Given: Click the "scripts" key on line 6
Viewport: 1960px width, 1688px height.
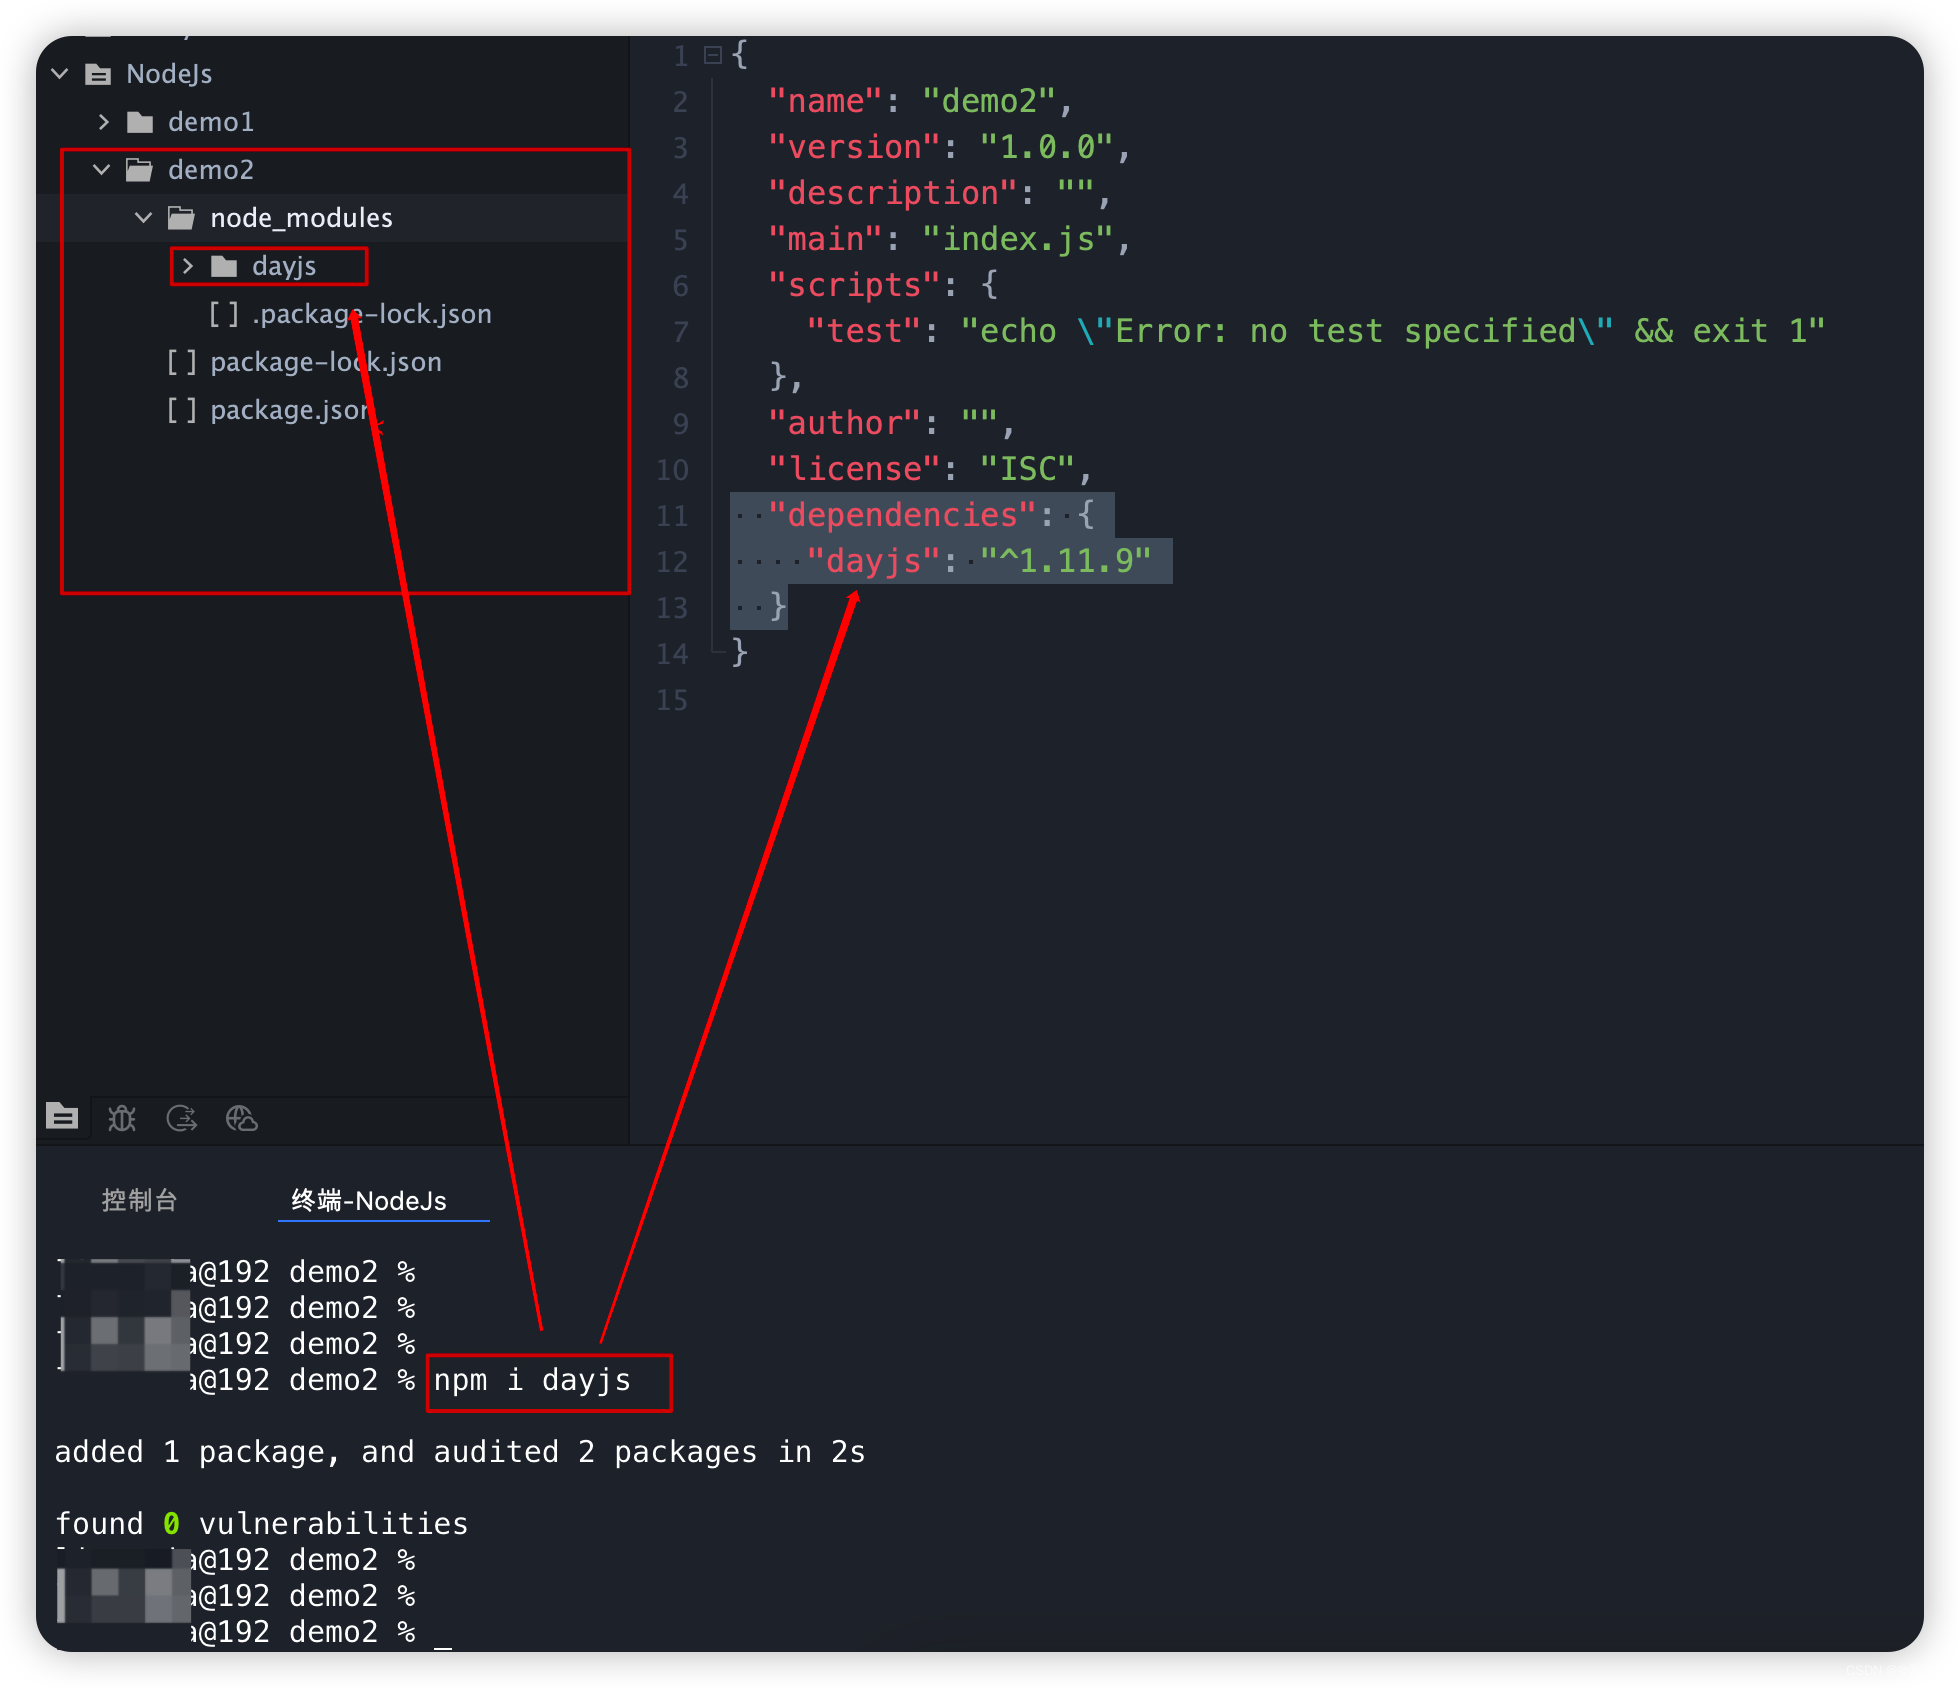Looking at the screenshot, I should point(855,285).
